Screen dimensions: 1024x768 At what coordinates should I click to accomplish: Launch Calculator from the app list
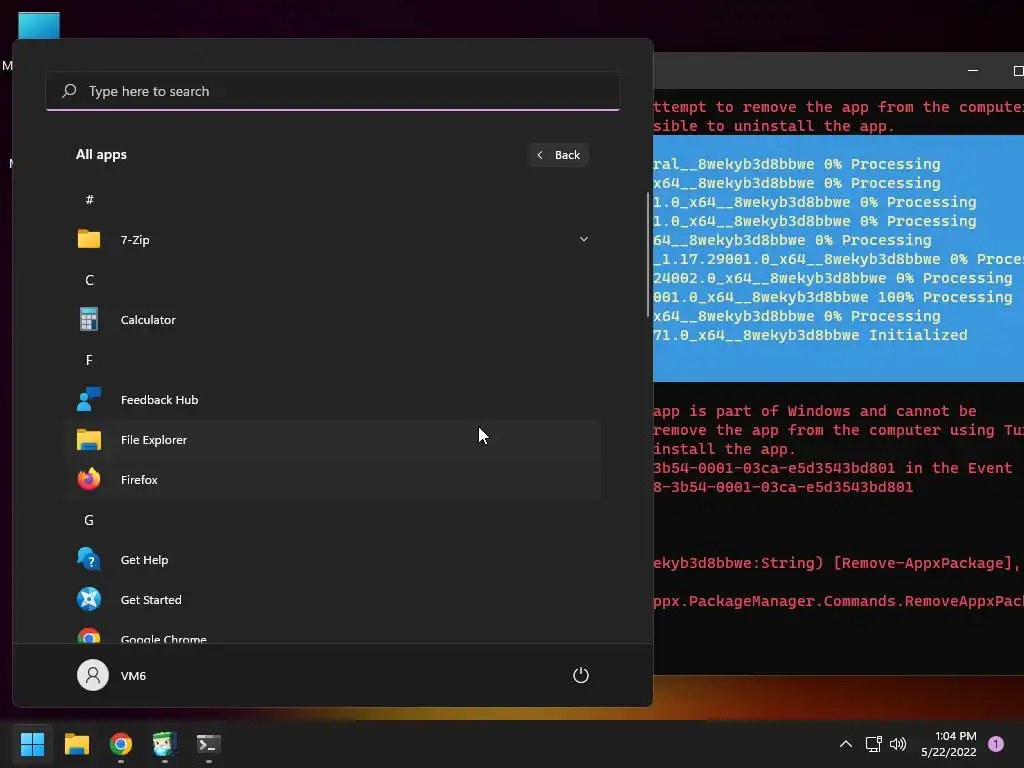click(x=332, y=319)
